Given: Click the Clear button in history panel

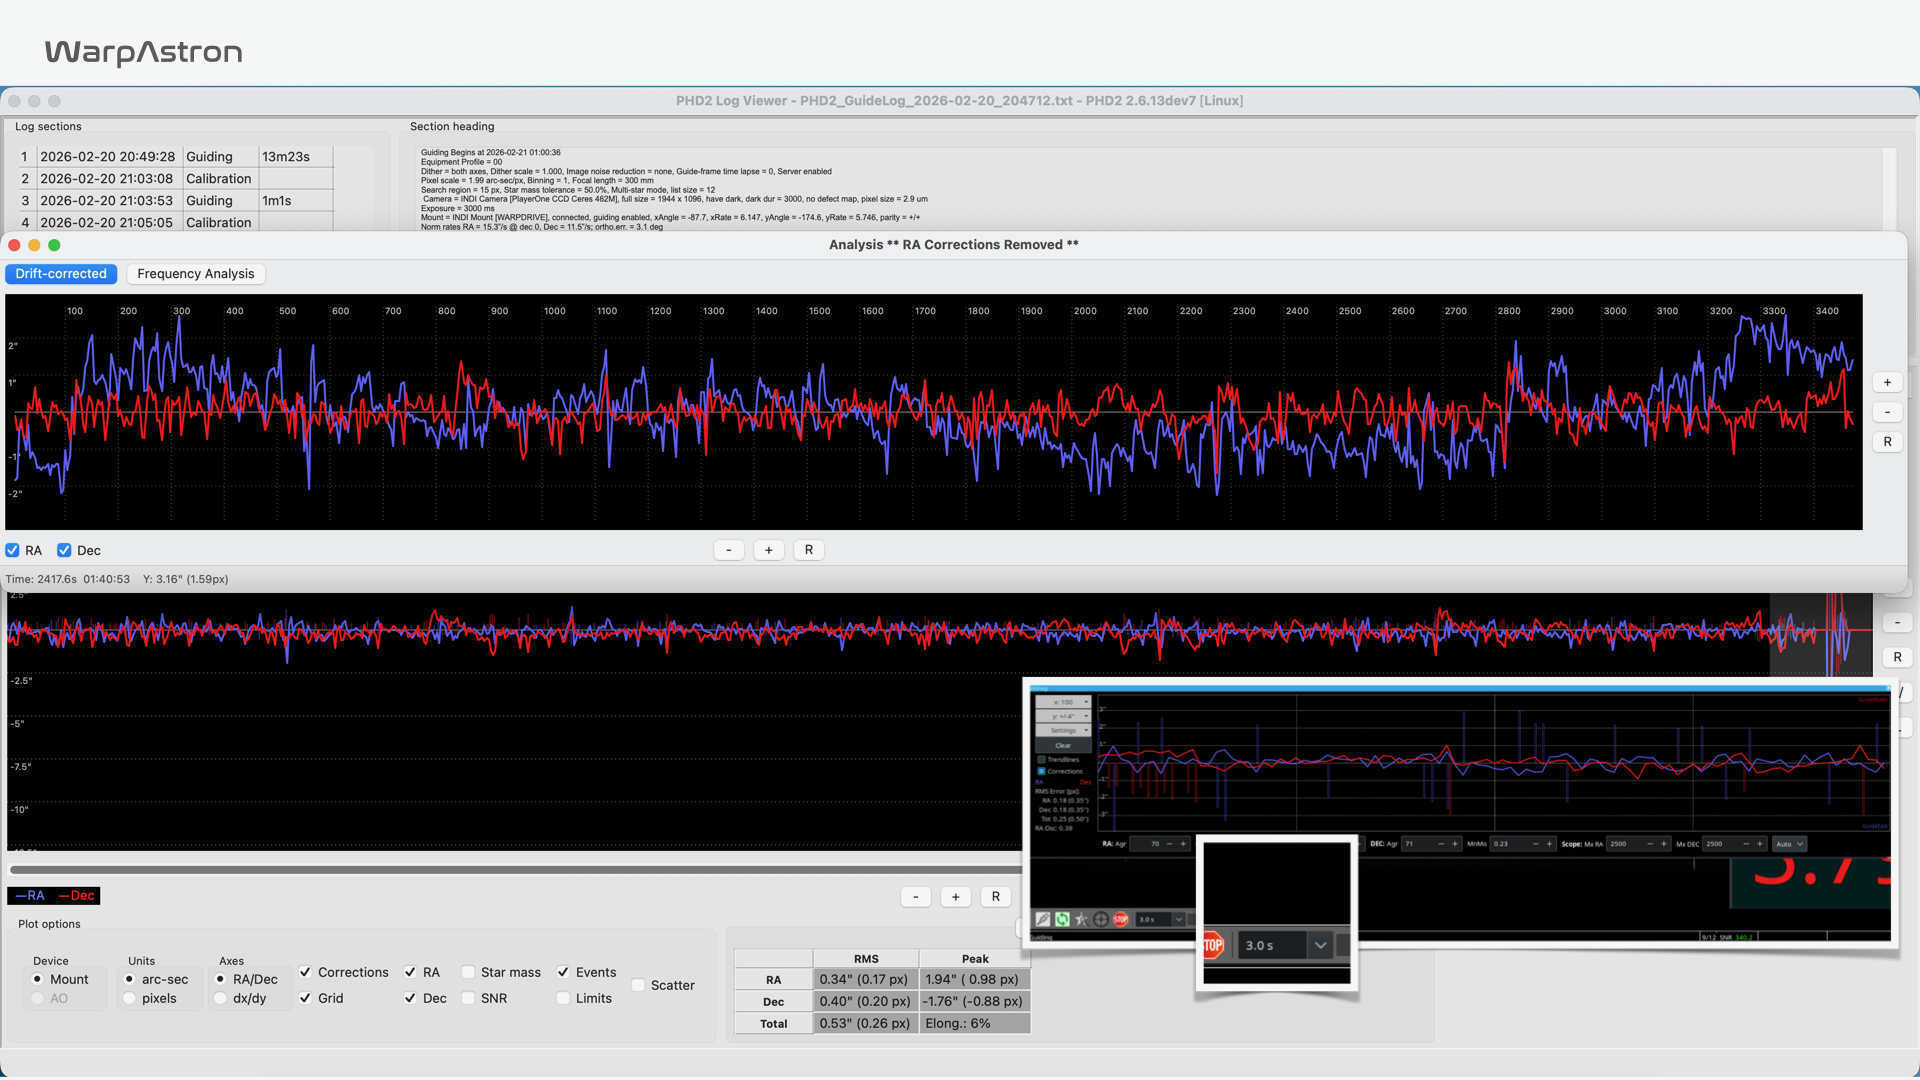Looking at the screenshot, I should [x=1063, y=745].
